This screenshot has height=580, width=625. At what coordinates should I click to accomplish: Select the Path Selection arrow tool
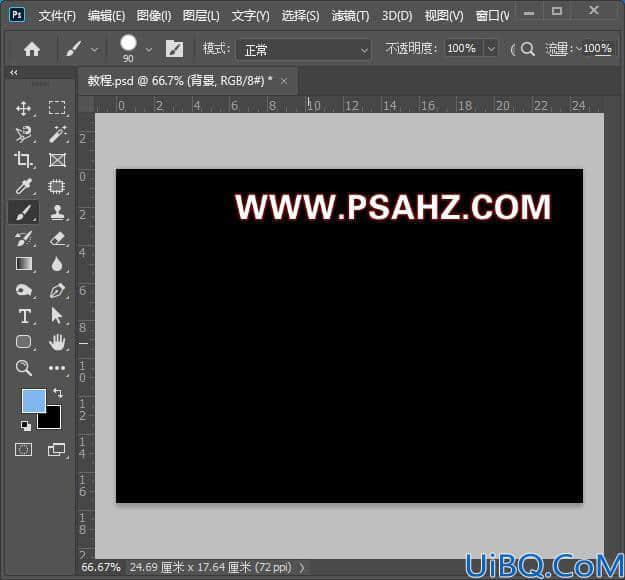(56, 316)
